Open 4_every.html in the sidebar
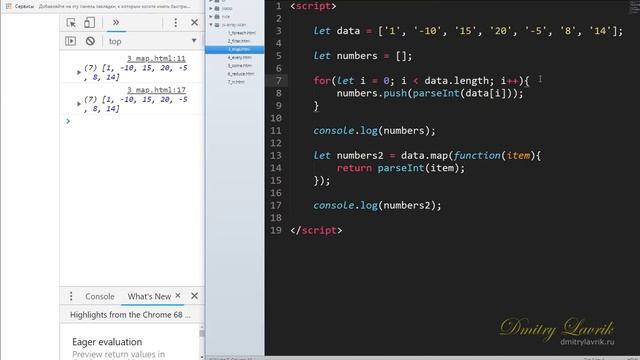Screen dimensions: 640x360 tap(240, 58)
